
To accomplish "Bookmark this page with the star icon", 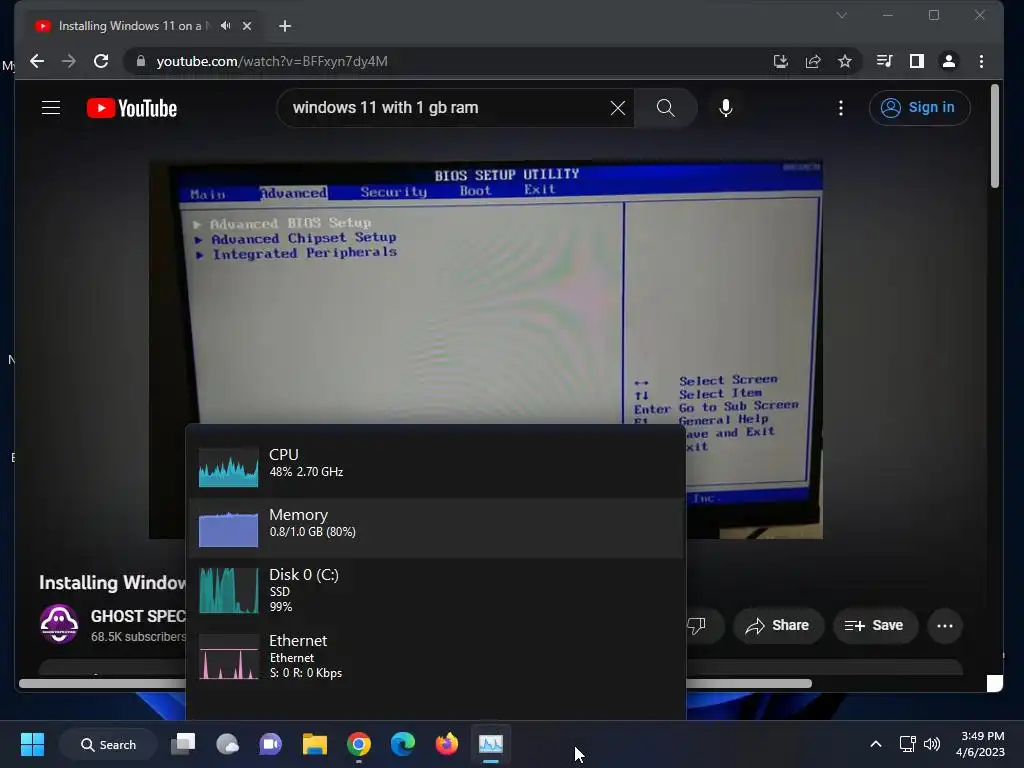I will [845, 61].
